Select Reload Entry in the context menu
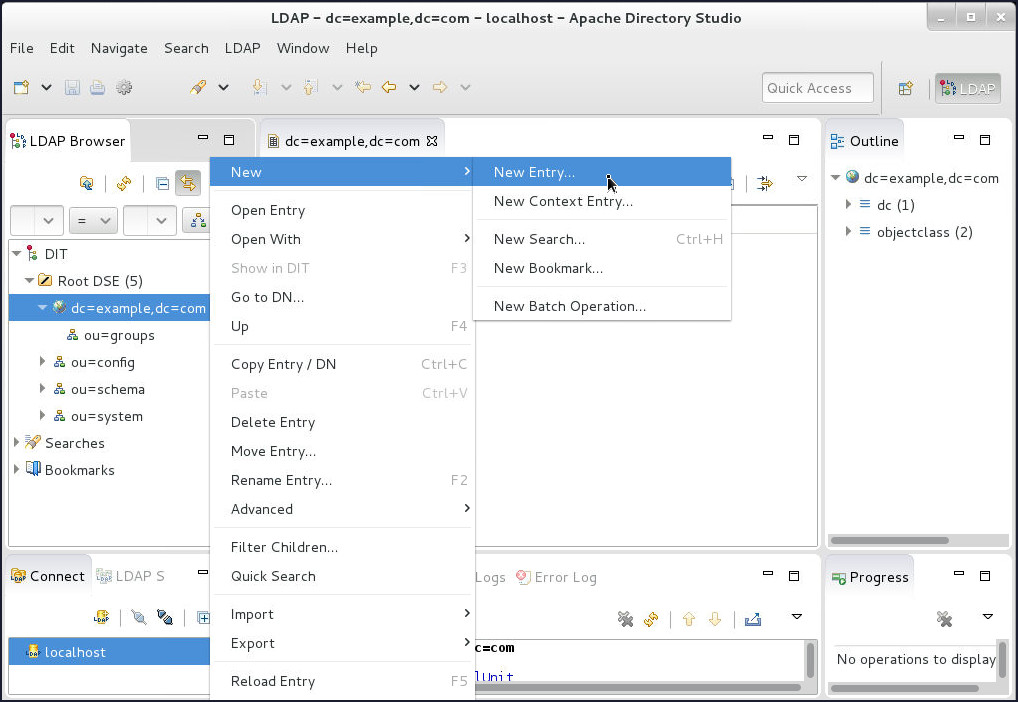 (342, 681)
